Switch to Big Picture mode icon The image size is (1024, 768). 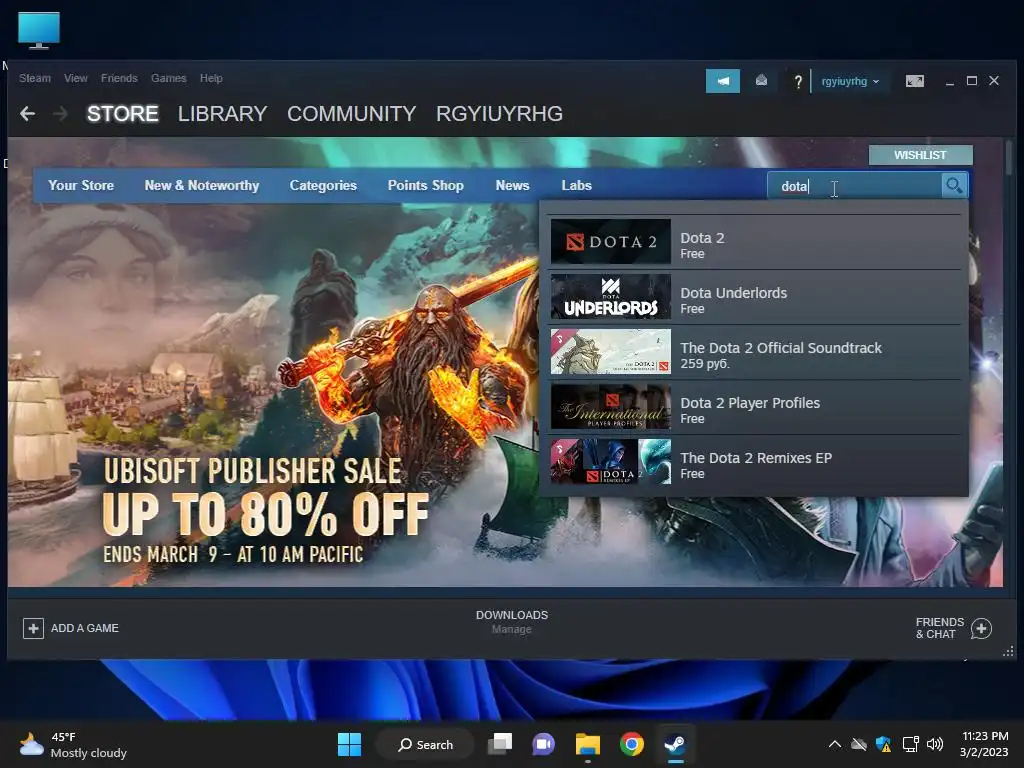[x=914, y=81]
